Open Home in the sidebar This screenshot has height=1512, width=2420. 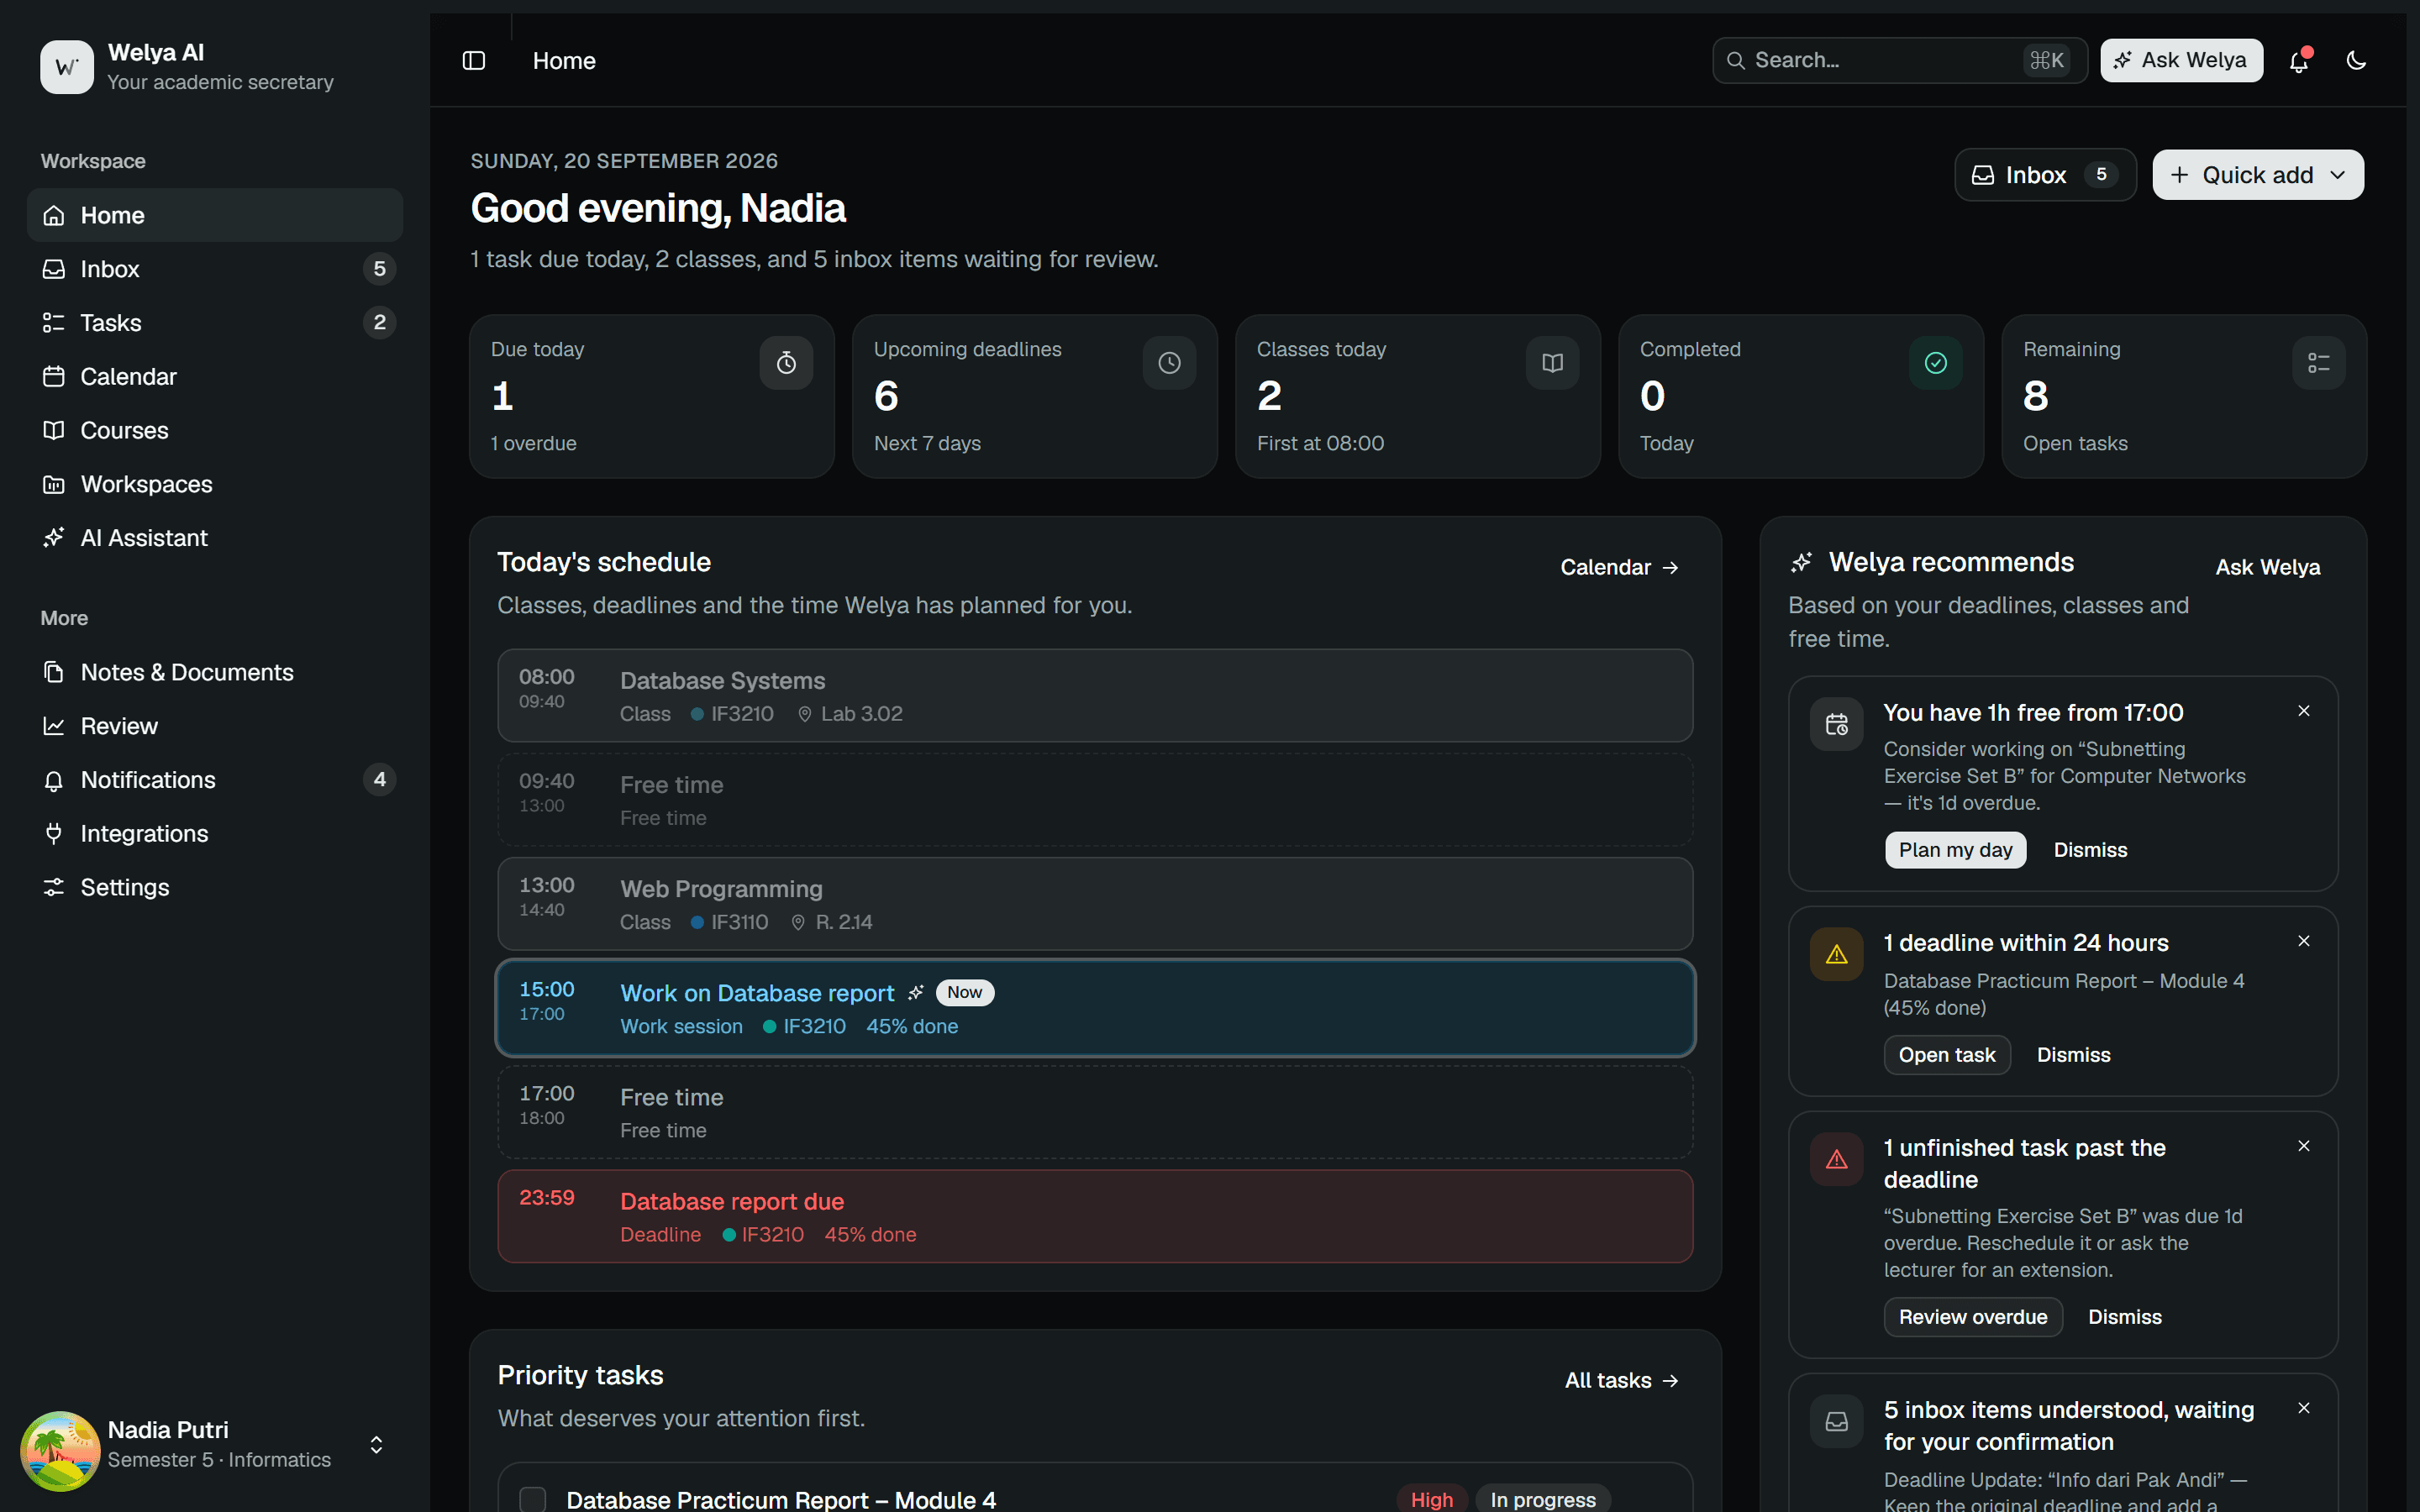(215, 215)
